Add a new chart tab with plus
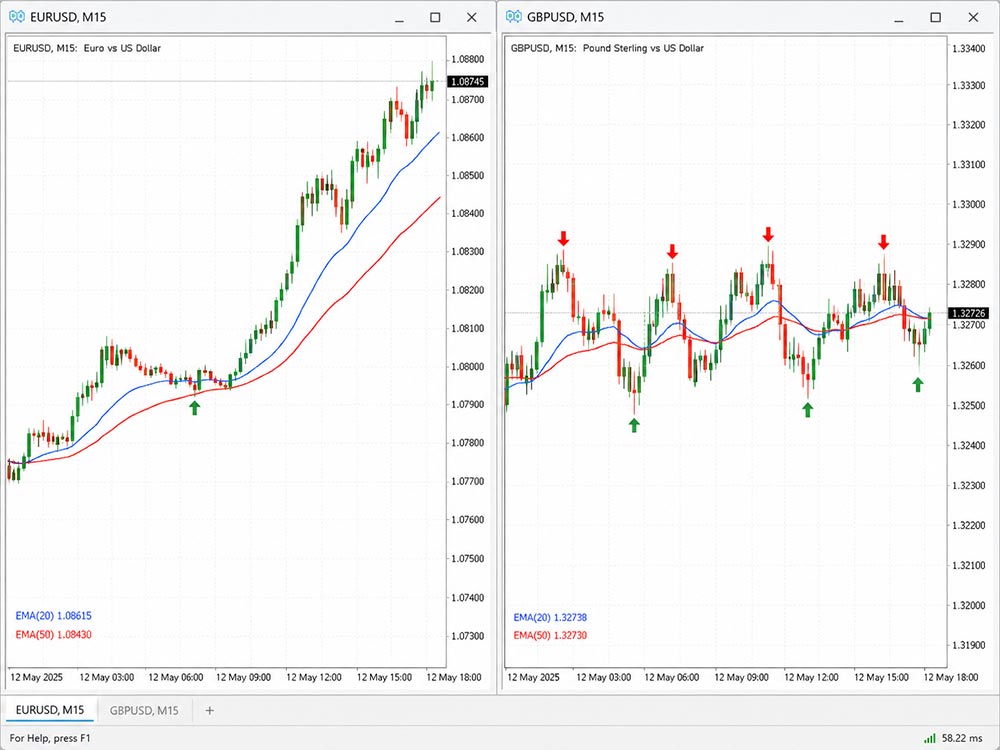 point(209,710)
